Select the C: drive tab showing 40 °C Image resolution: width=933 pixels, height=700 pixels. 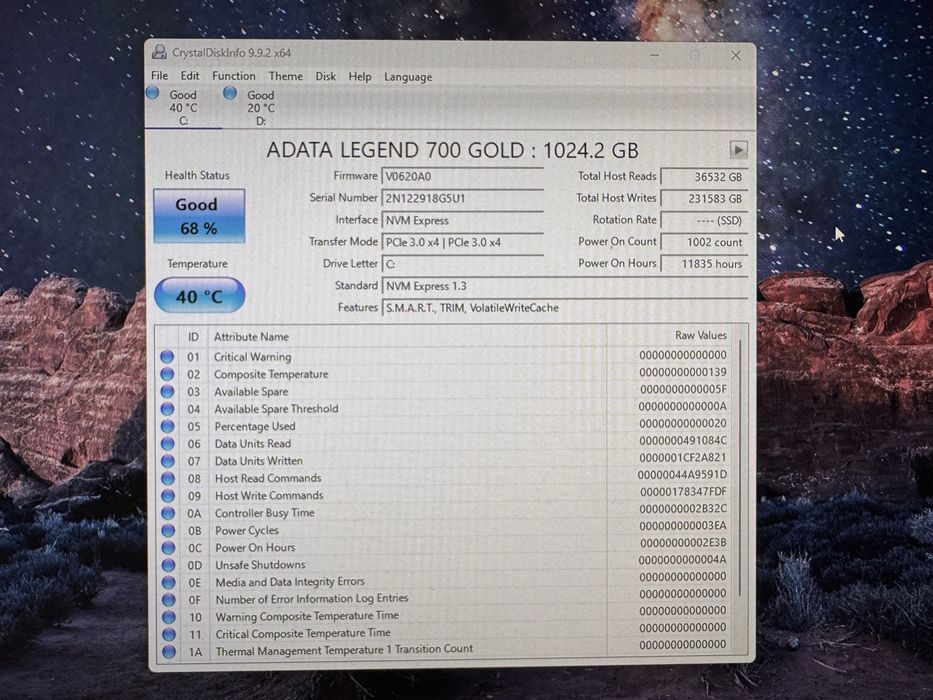click(183, 108)
